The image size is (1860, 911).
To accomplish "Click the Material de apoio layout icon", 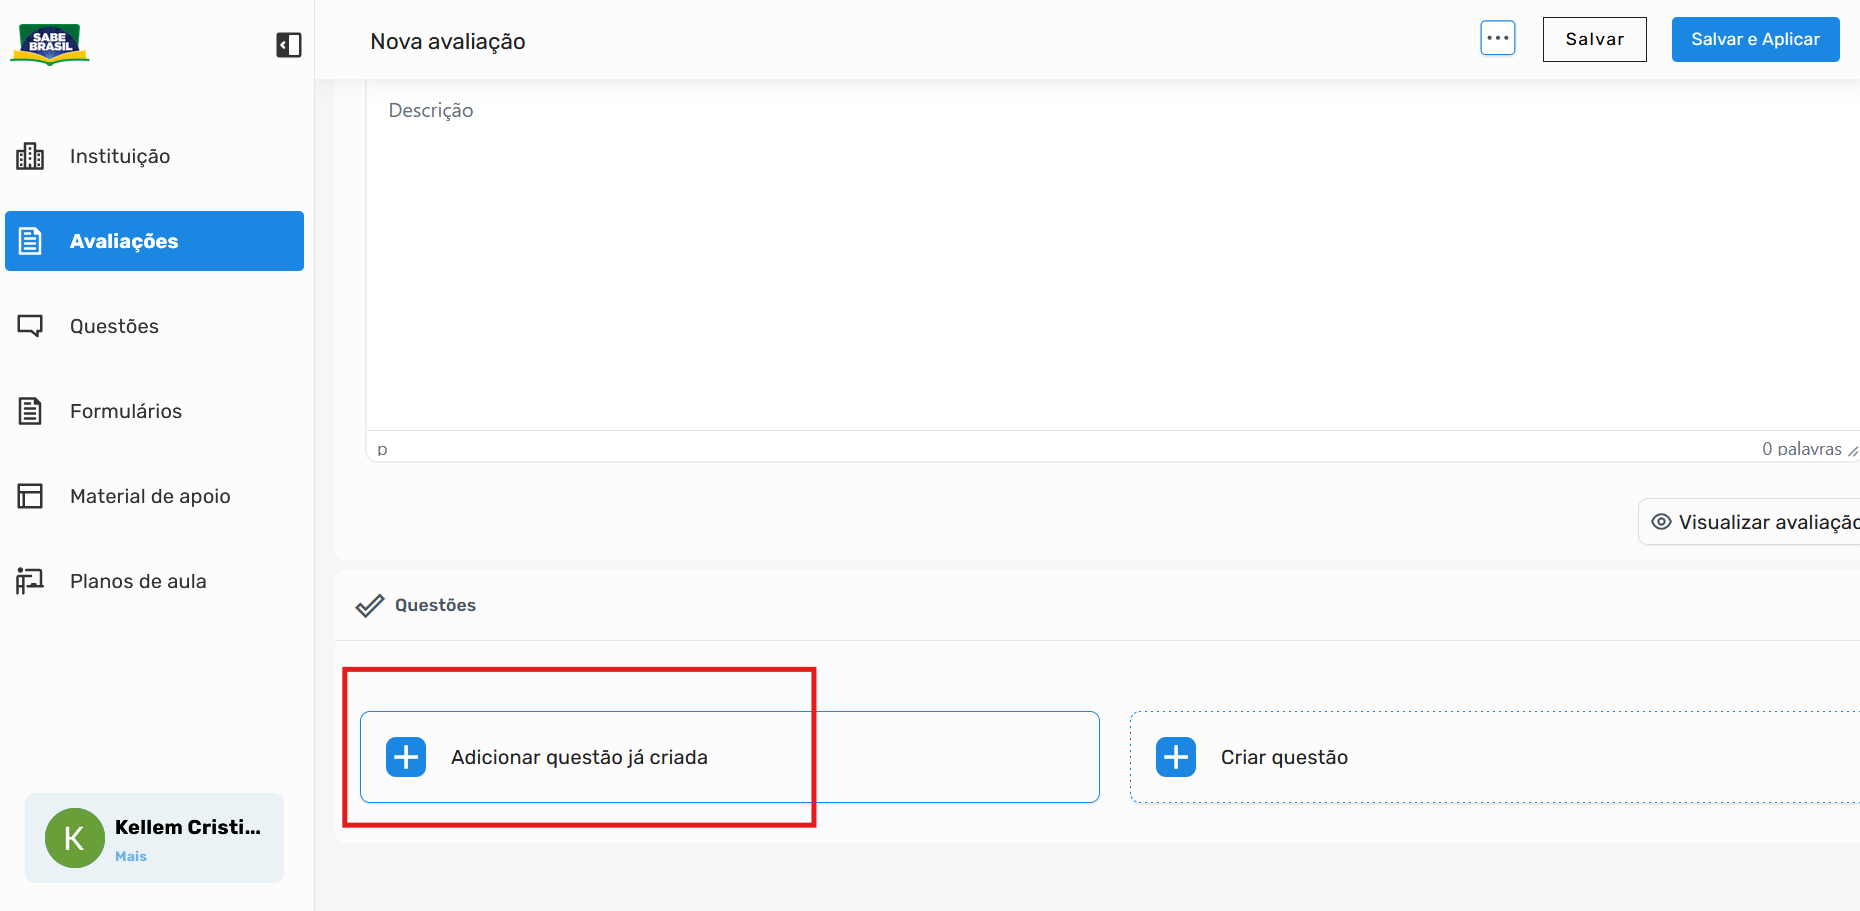I will click(30, 496).
